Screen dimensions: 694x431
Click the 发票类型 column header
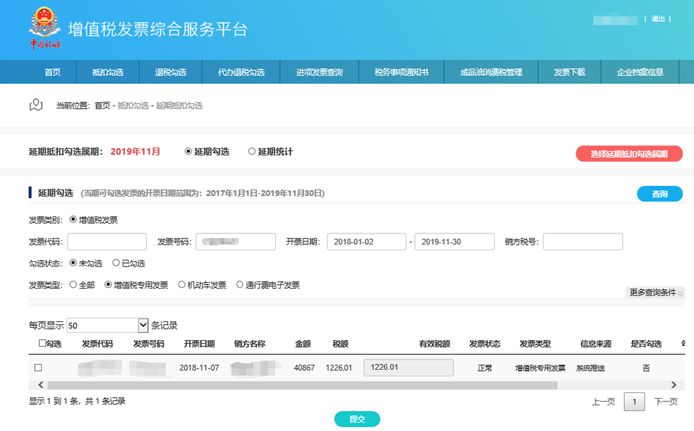pos(535,344)
